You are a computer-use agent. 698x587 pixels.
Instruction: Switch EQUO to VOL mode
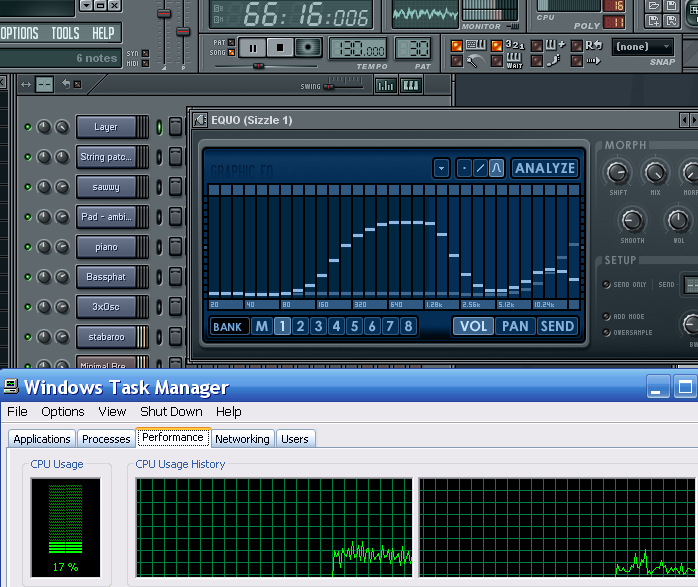click(473, 326)
